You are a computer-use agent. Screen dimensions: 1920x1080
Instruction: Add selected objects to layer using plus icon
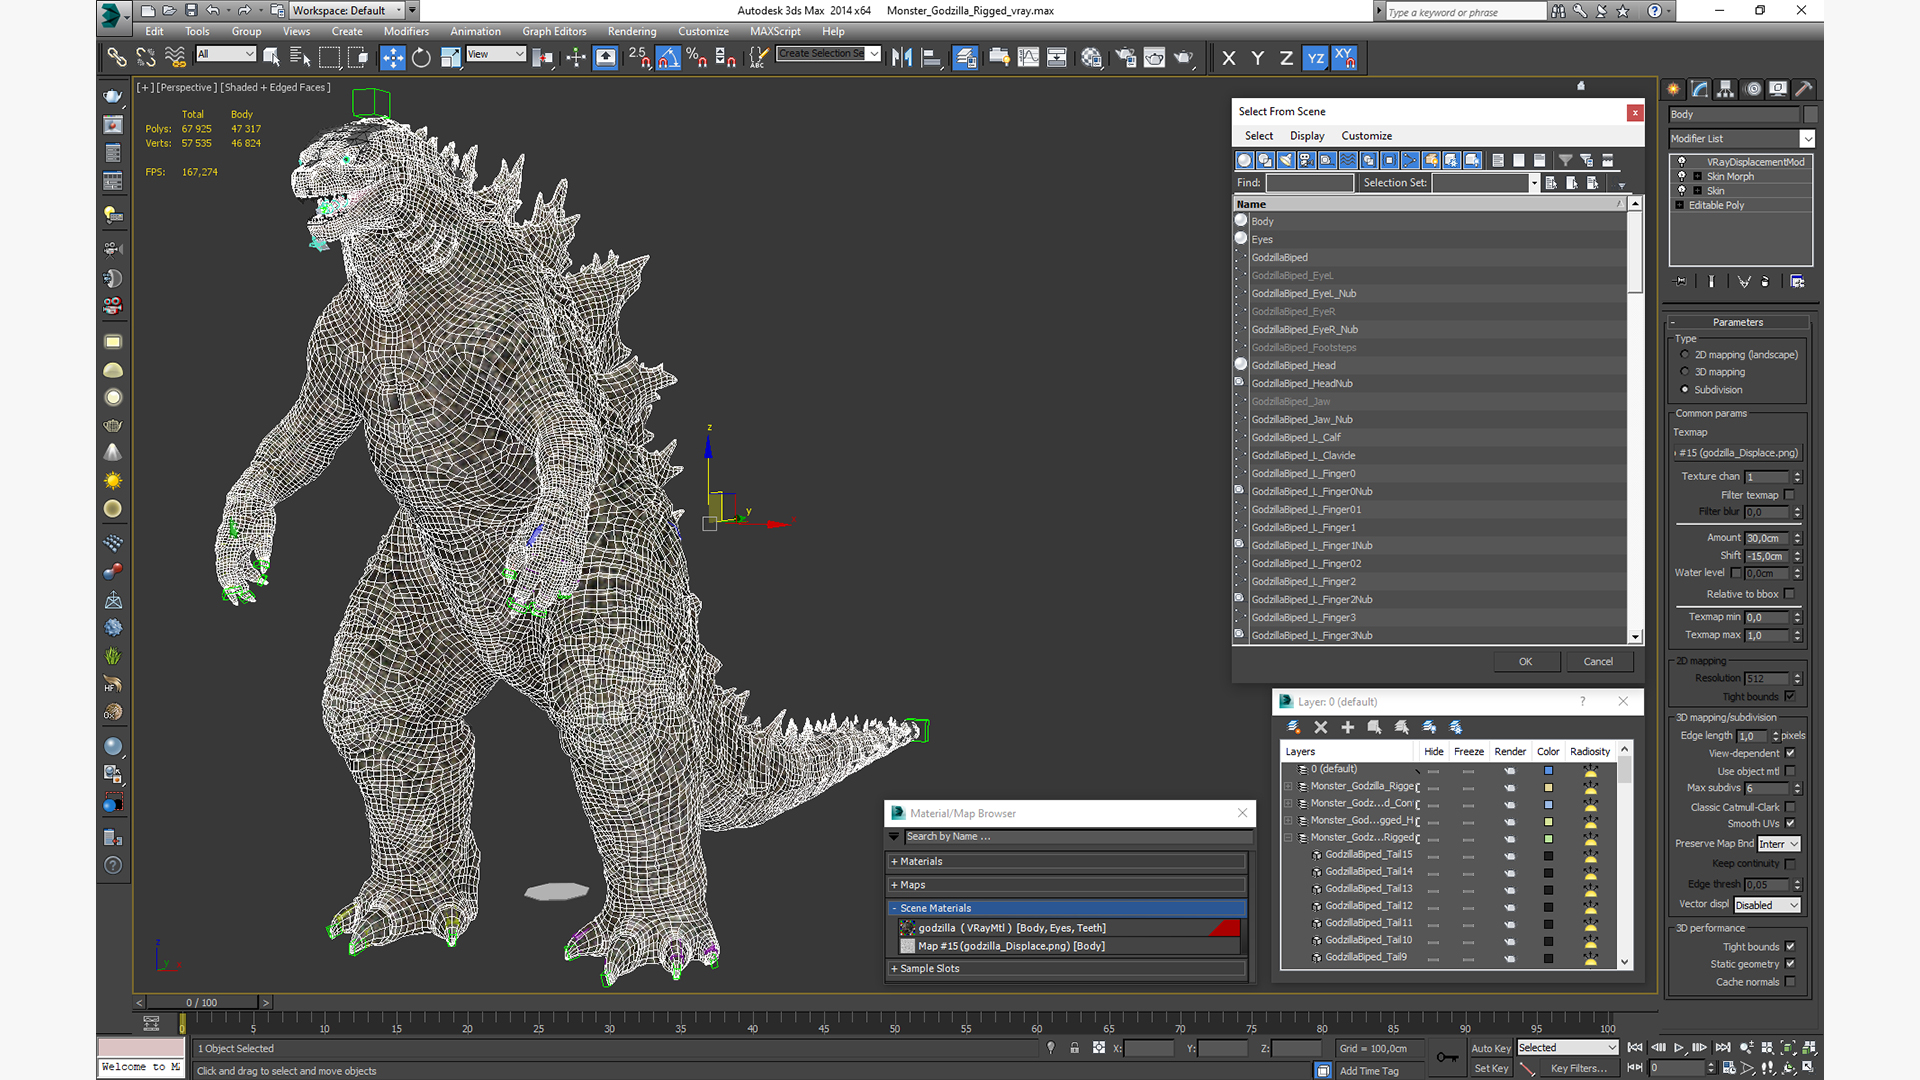pos(1347,727)
